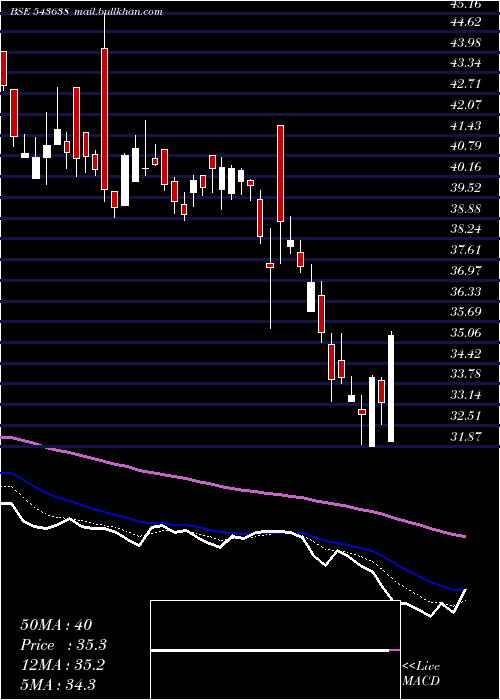Click the Price : 35.3 readout

(63, 645)
